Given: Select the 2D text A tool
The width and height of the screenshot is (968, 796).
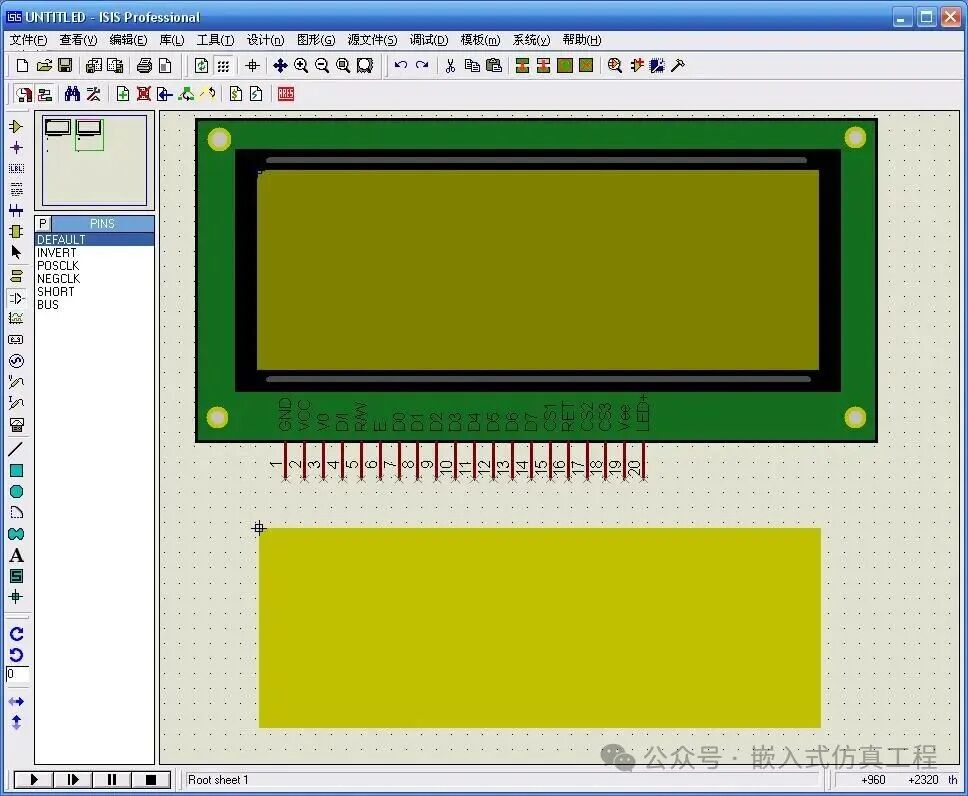Looking at the screenshot, I should tap(17, 555).
